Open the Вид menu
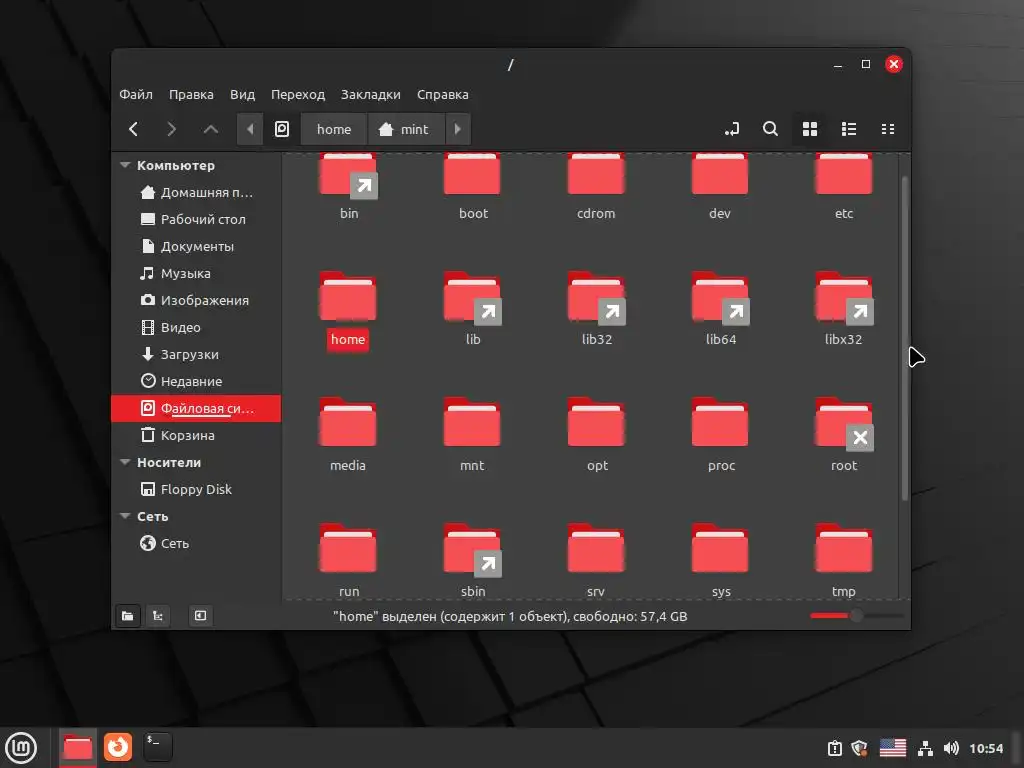This screenshot has height=768, width=1024. point(242,95)
